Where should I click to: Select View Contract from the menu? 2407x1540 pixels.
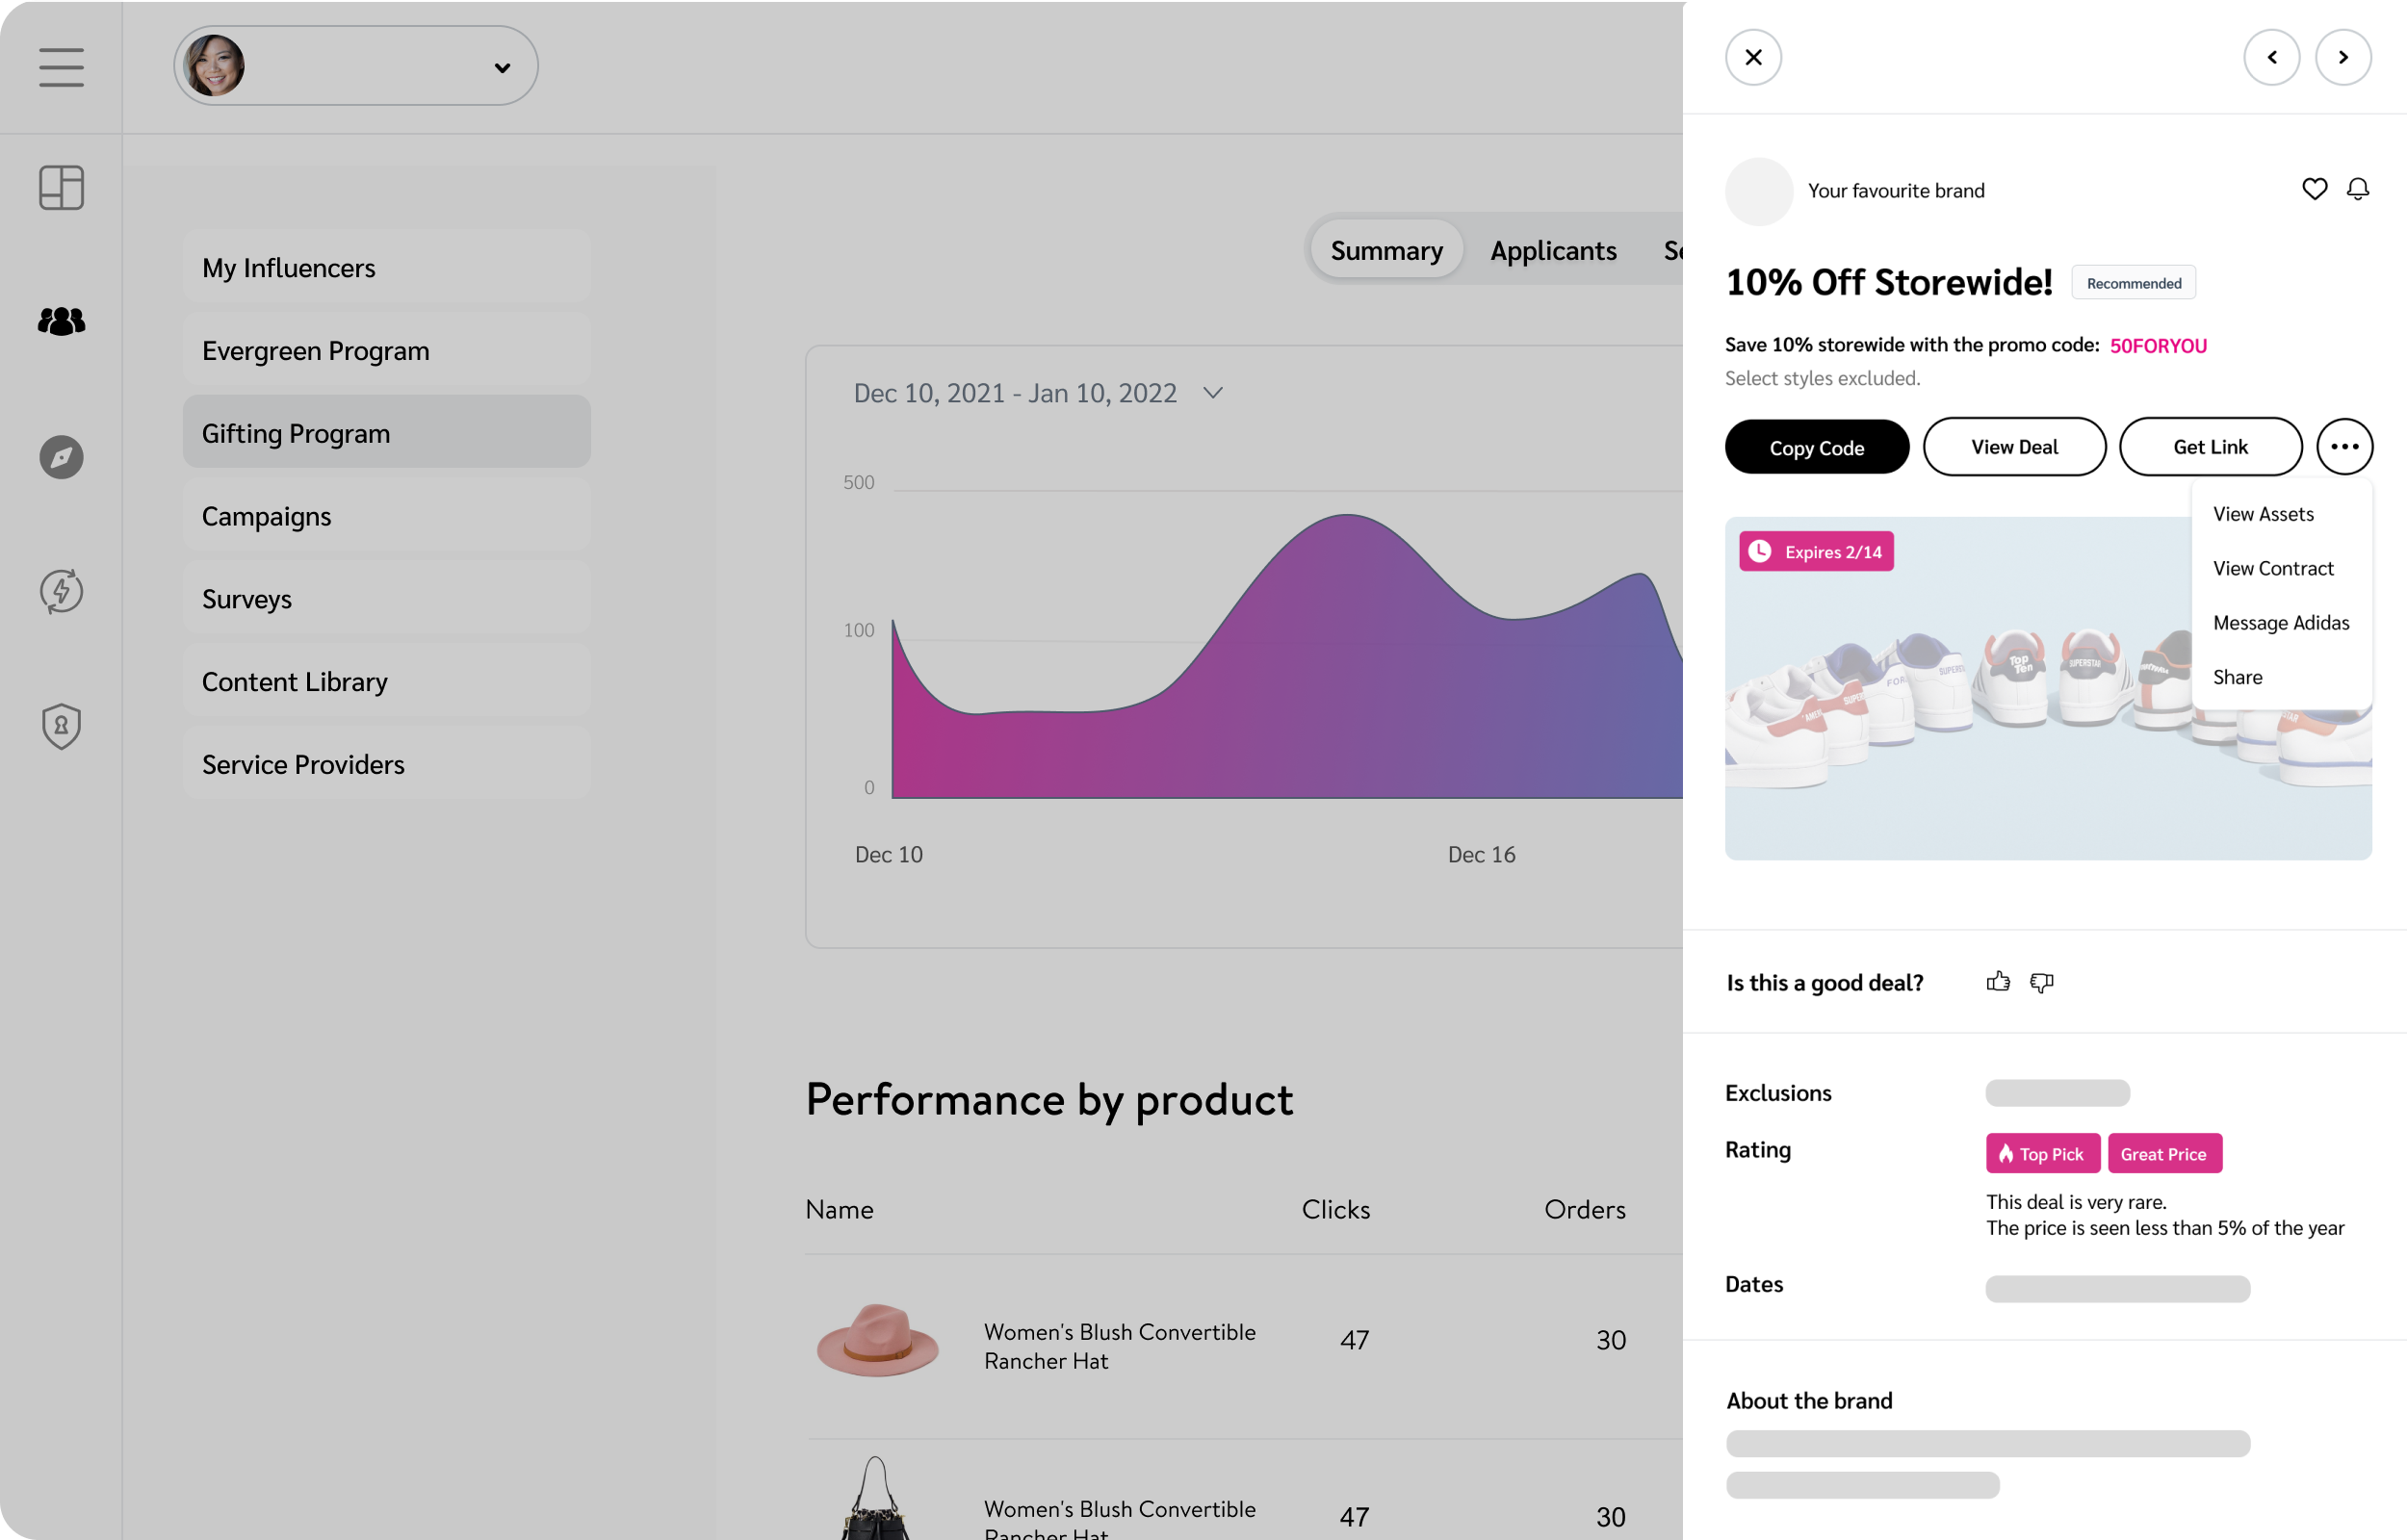2272,568
